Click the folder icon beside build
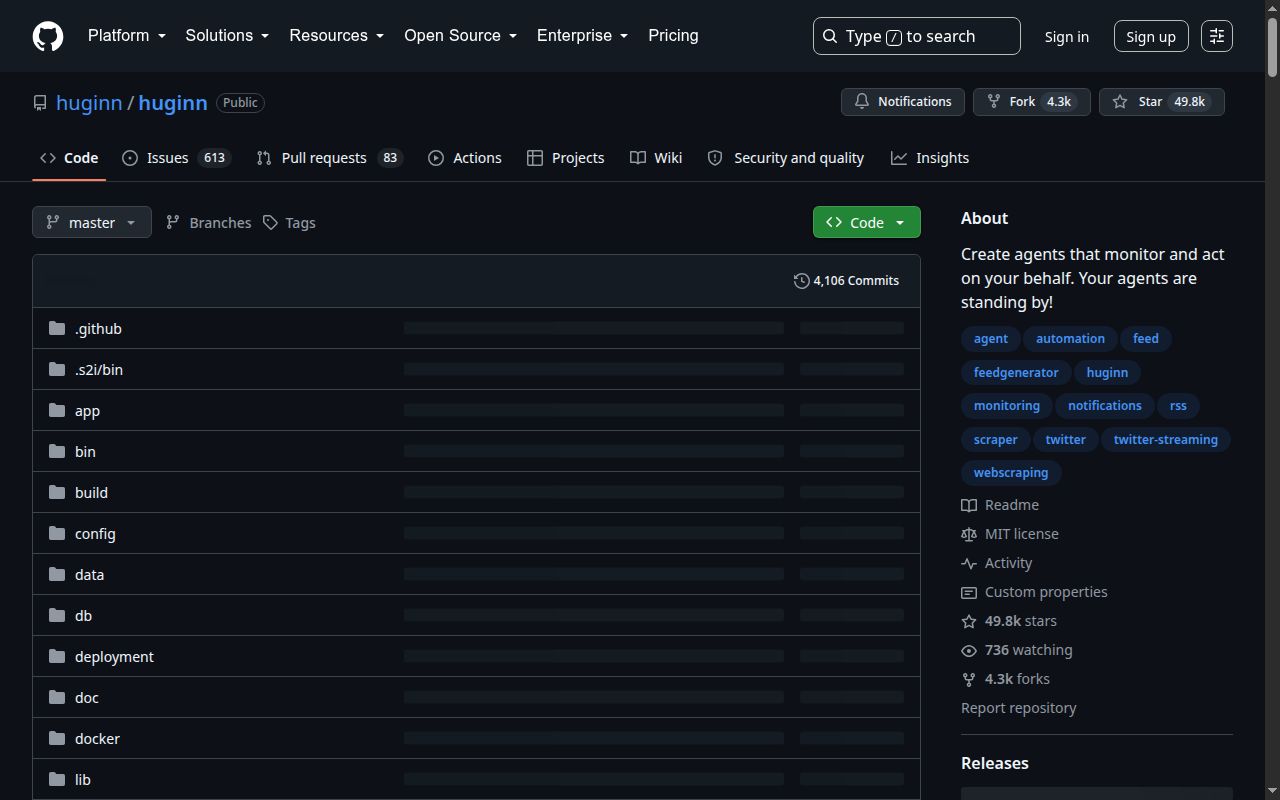Image resolution: width=1280 pixels, height=800 pixels. (57, 492)
